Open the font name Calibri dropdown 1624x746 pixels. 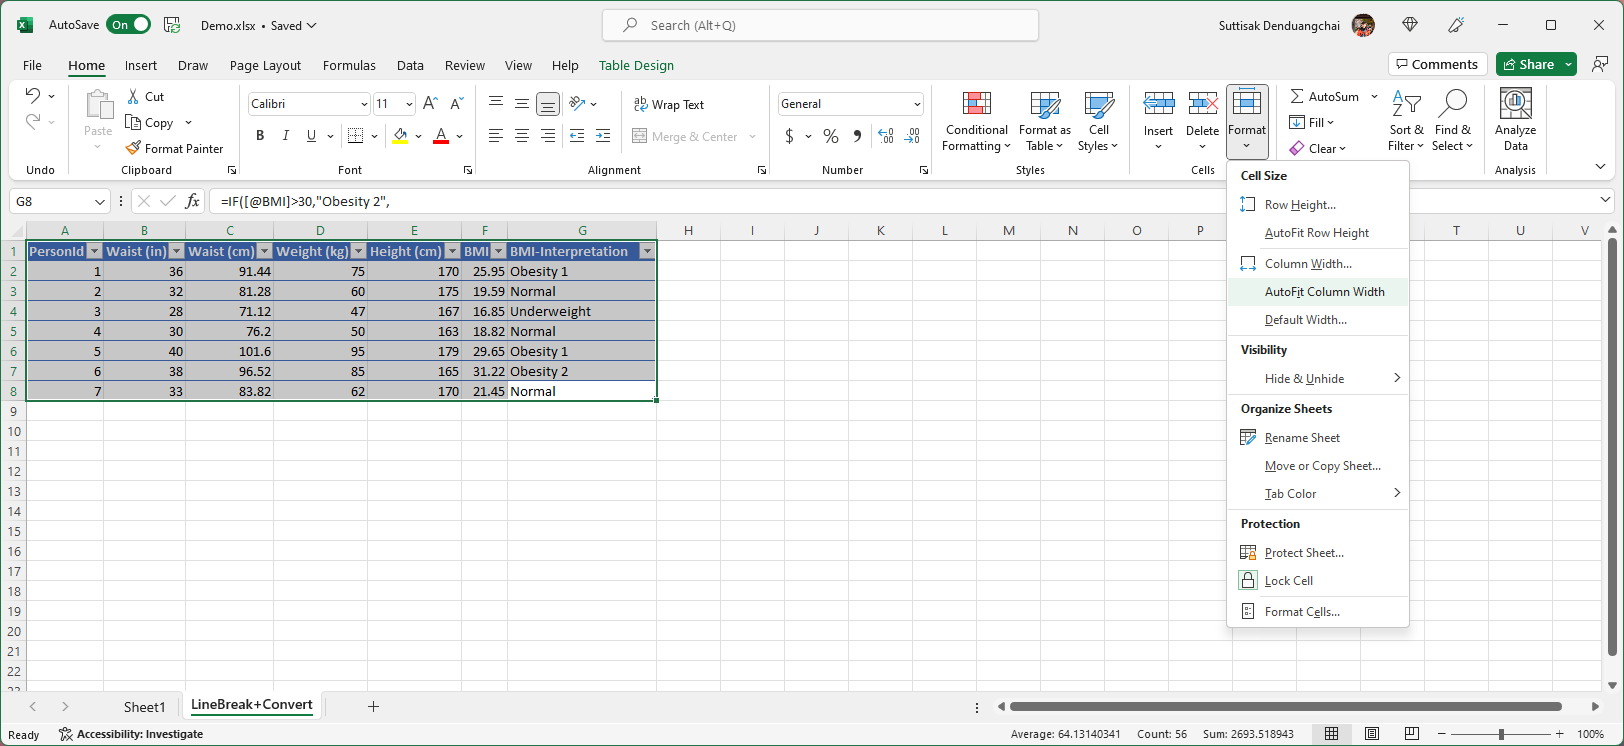(364, 104)
